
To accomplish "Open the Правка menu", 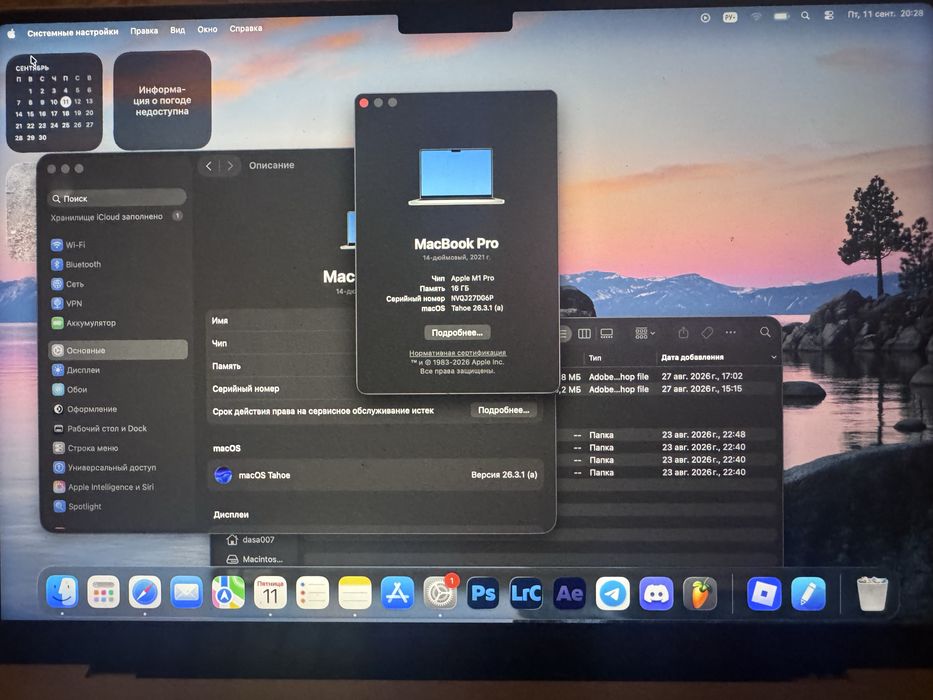I will pos(144,30).
